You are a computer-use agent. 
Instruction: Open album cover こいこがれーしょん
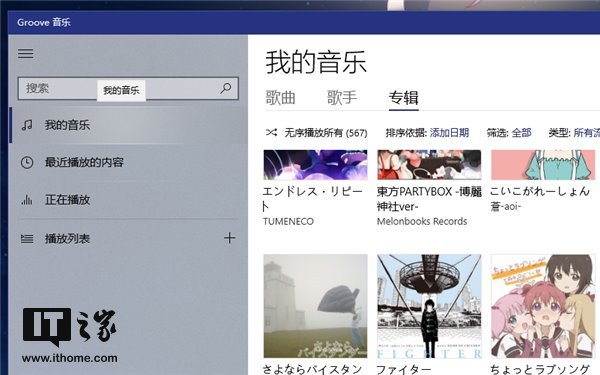[543, 165]
